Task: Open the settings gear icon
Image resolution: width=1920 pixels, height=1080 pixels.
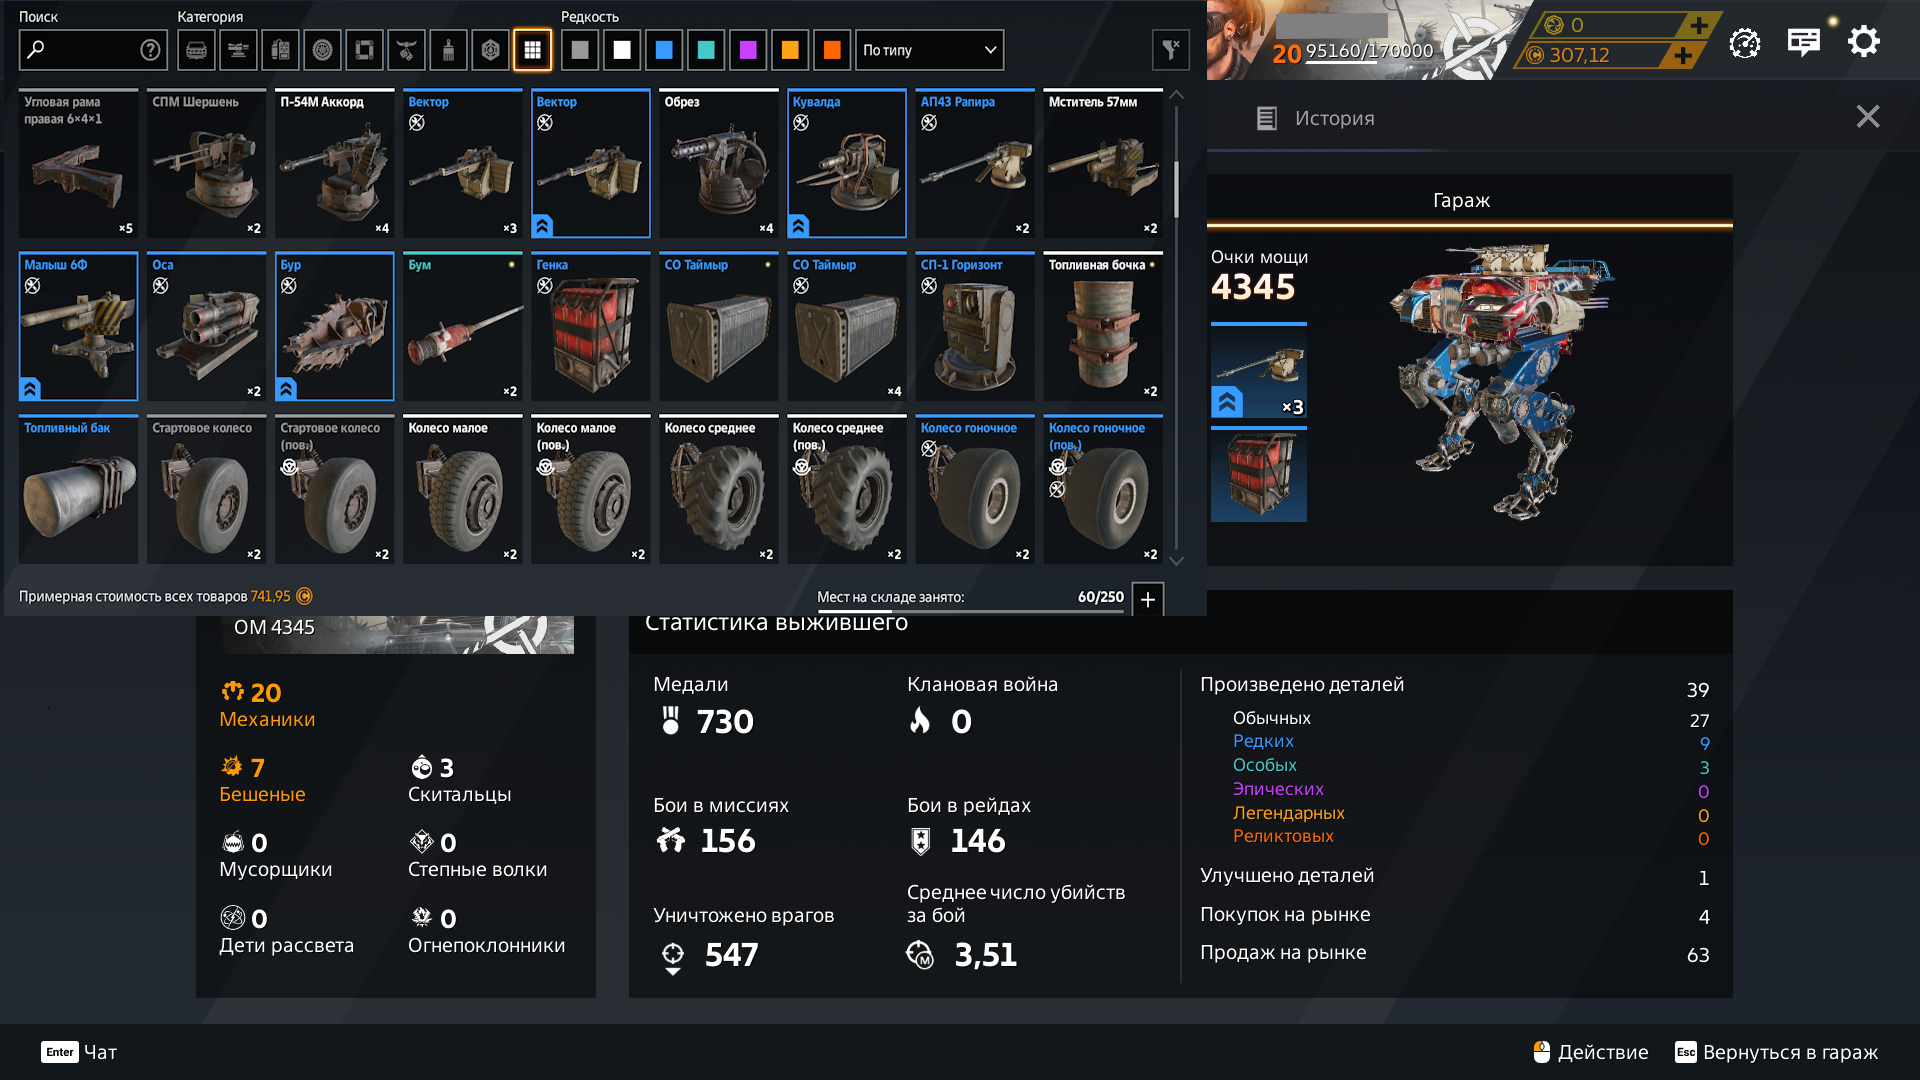Action: 1863,42
